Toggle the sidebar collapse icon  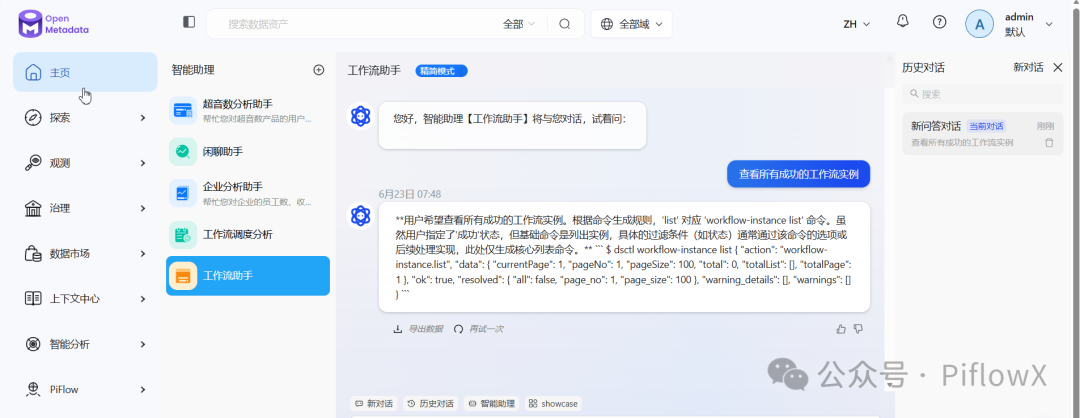tap(189, 22)
